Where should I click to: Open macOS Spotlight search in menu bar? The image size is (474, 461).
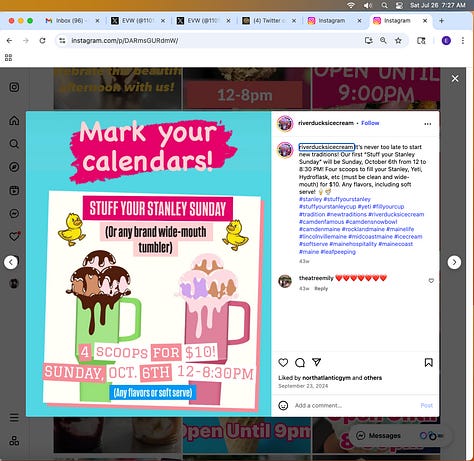[x=384, y=5]
